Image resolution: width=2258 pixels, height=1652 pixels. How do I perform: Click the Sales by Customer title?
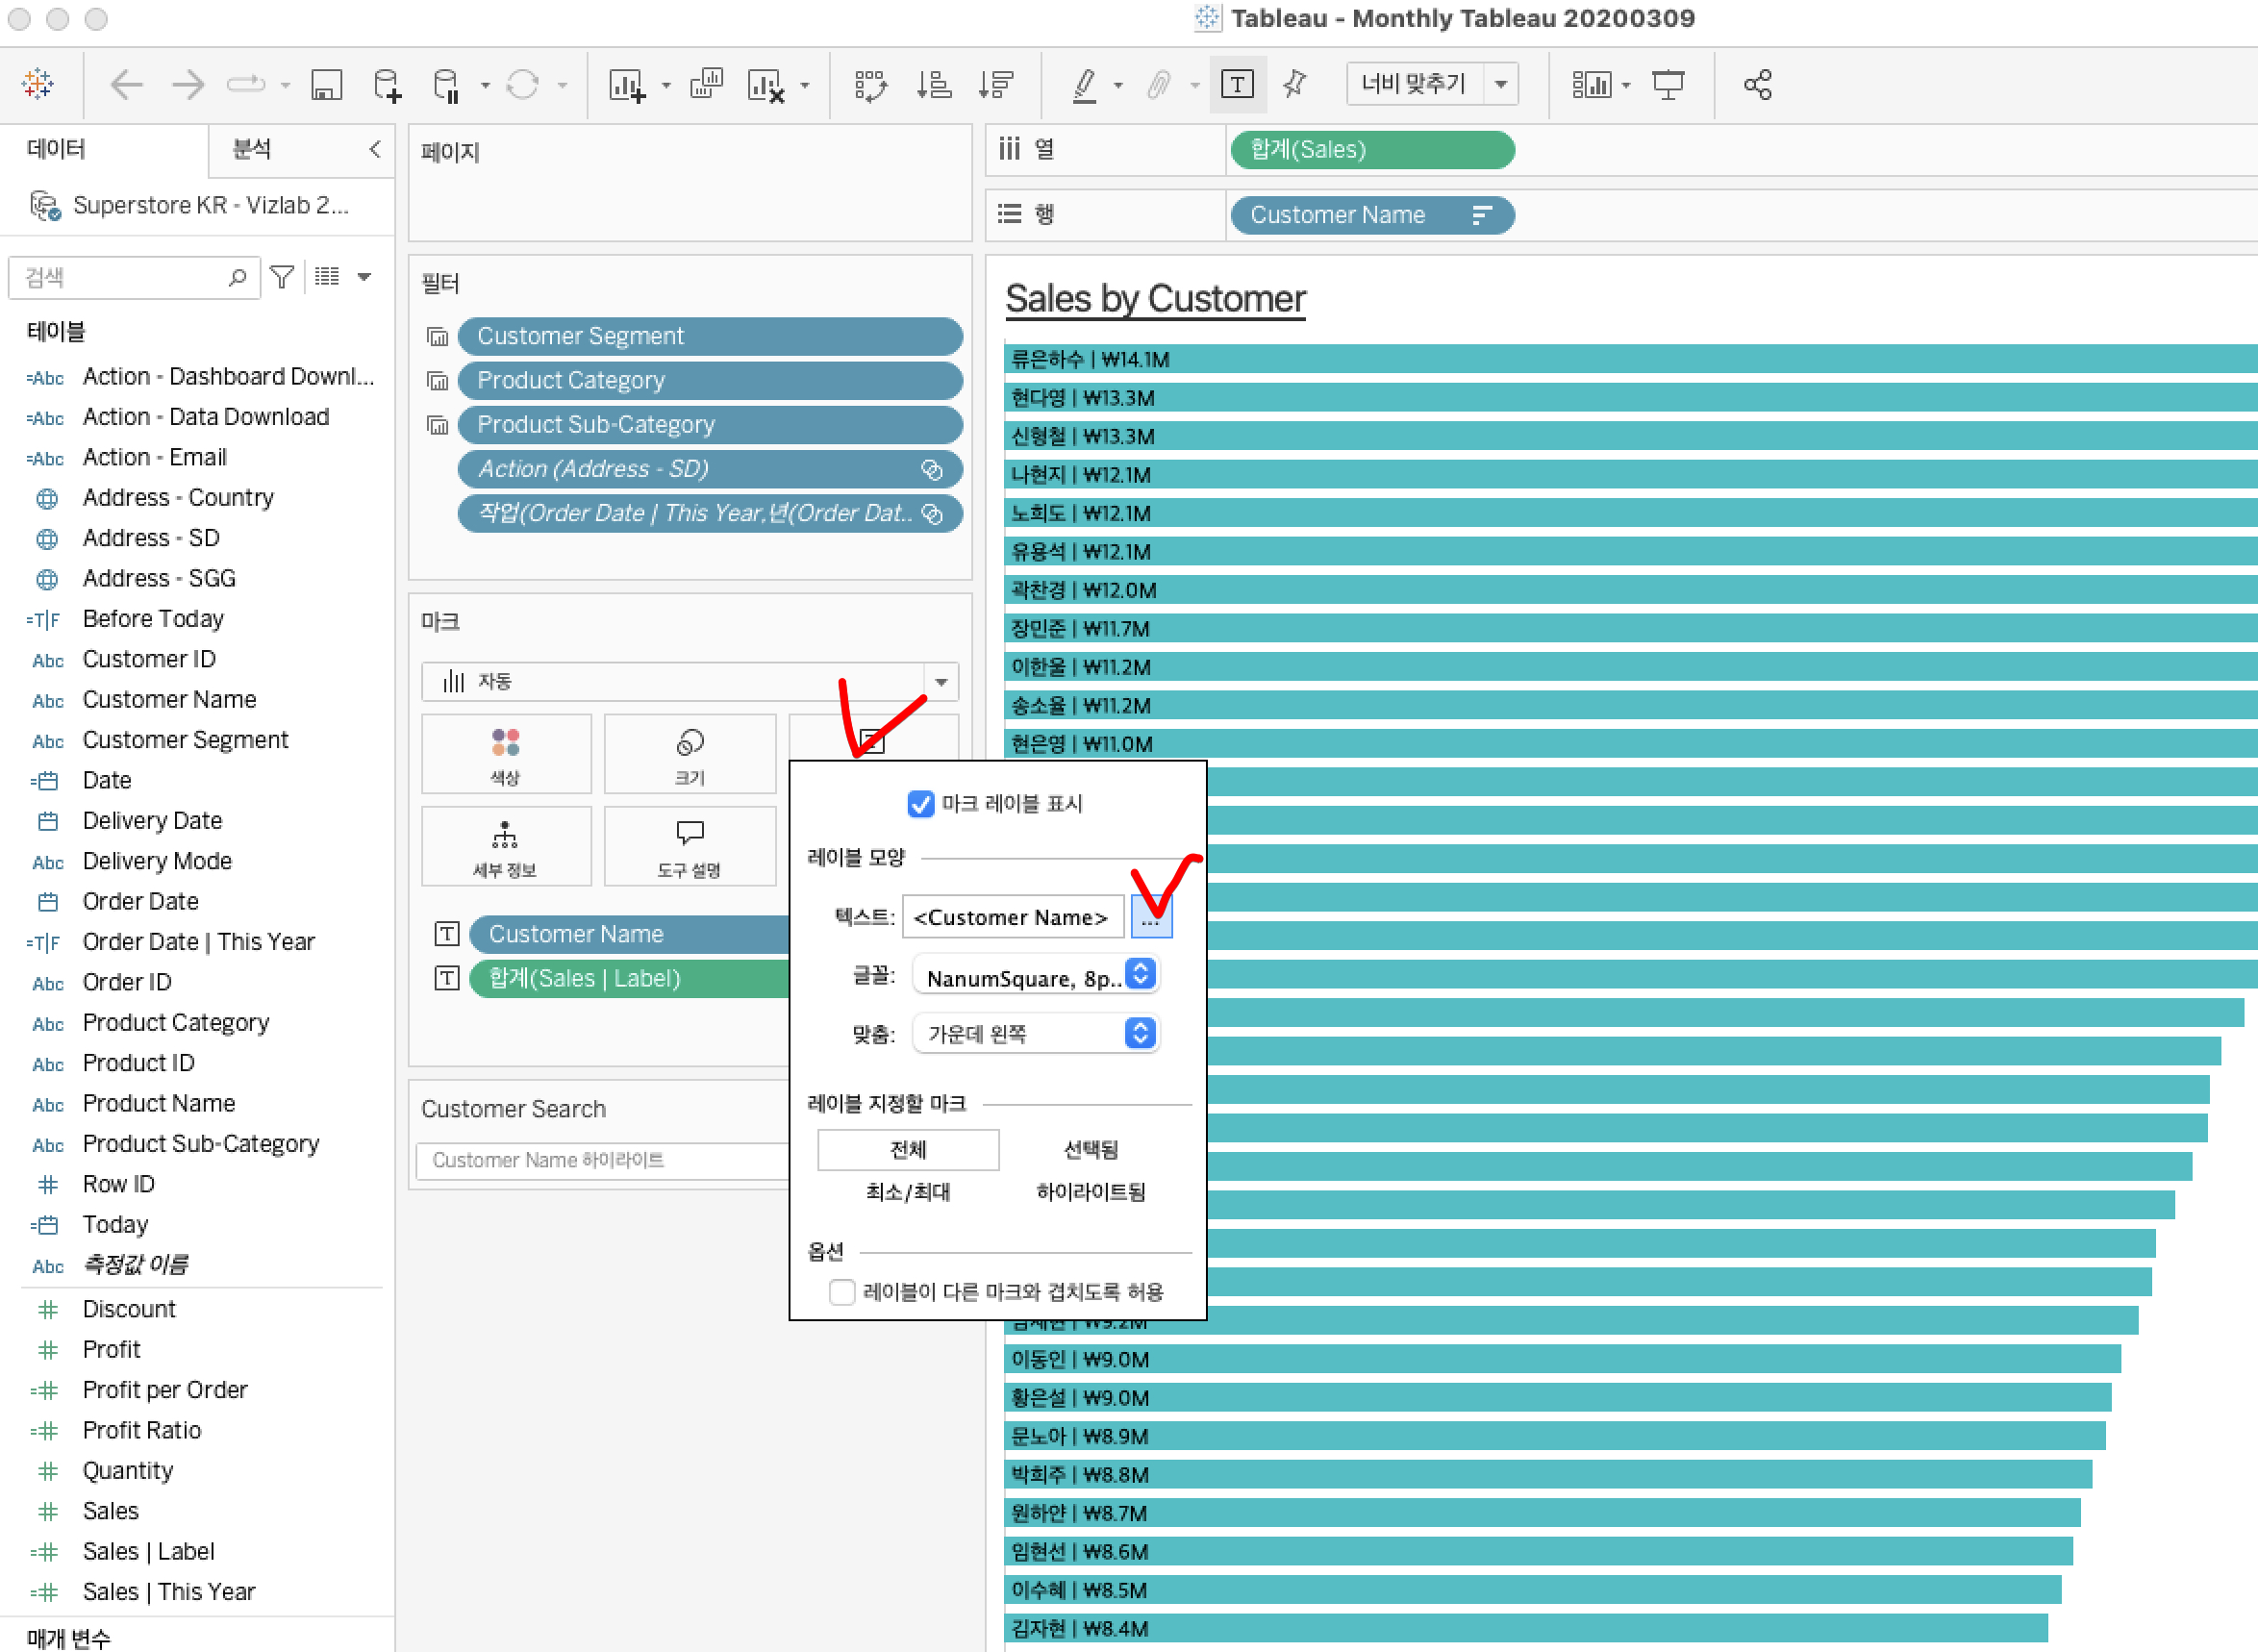click(x=1155, y=298)
